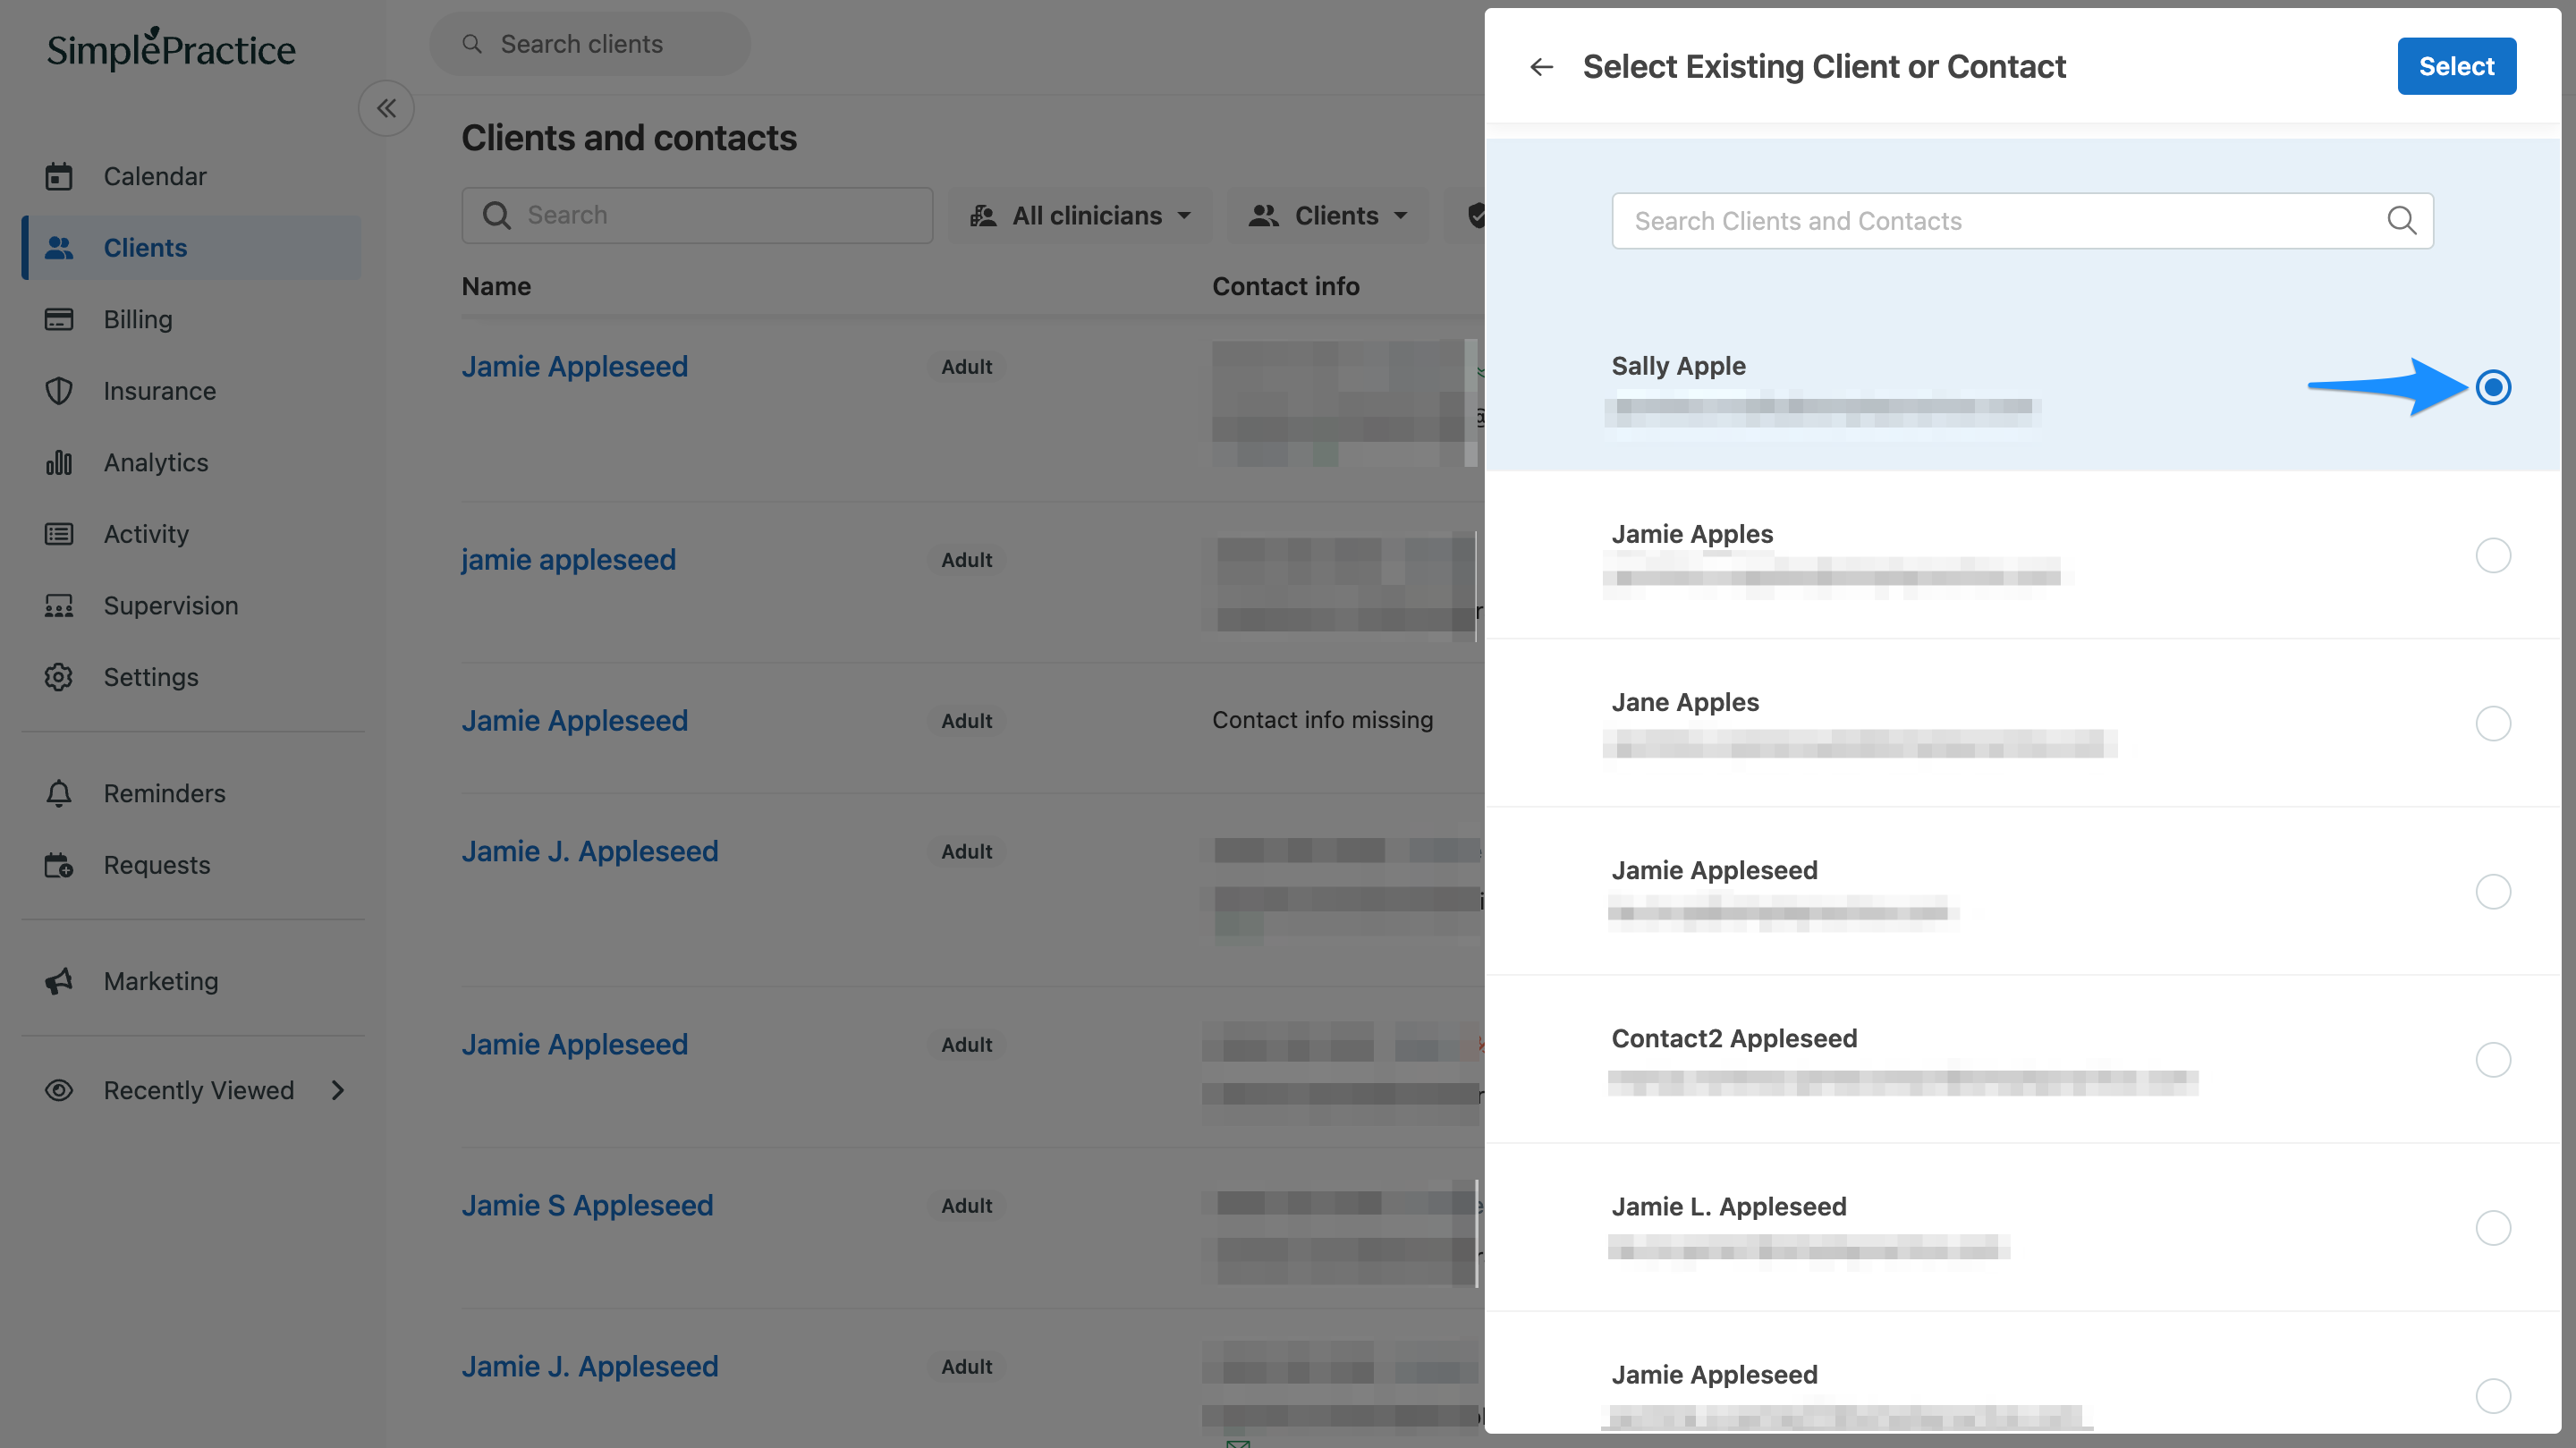Open Settings in the sidebar
2576x1448 pixels.
(x=151, y=677)
